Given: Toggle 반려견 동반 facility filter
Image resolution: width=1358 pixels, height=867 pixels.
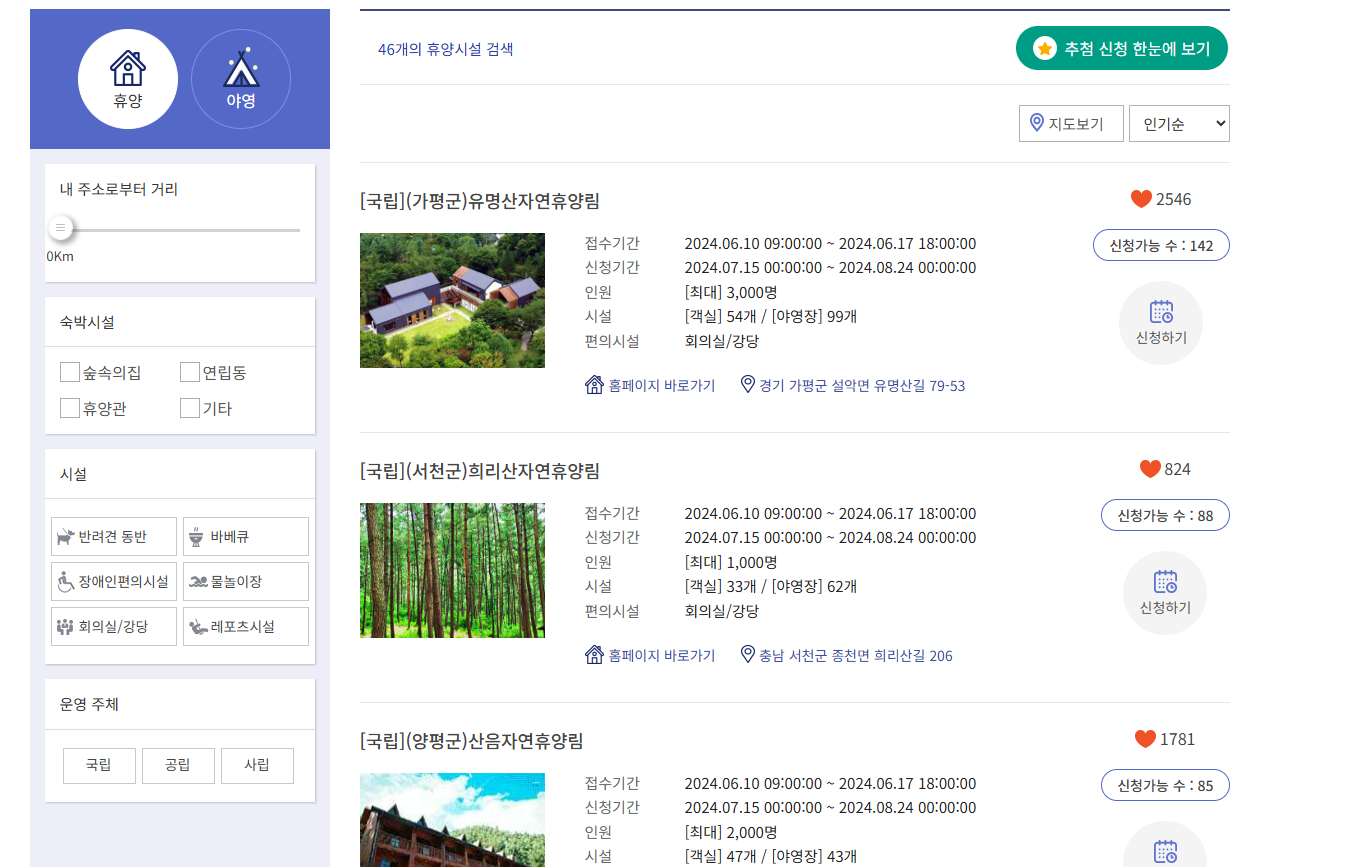Looking at the screenshot, I should tap(114, 537).
